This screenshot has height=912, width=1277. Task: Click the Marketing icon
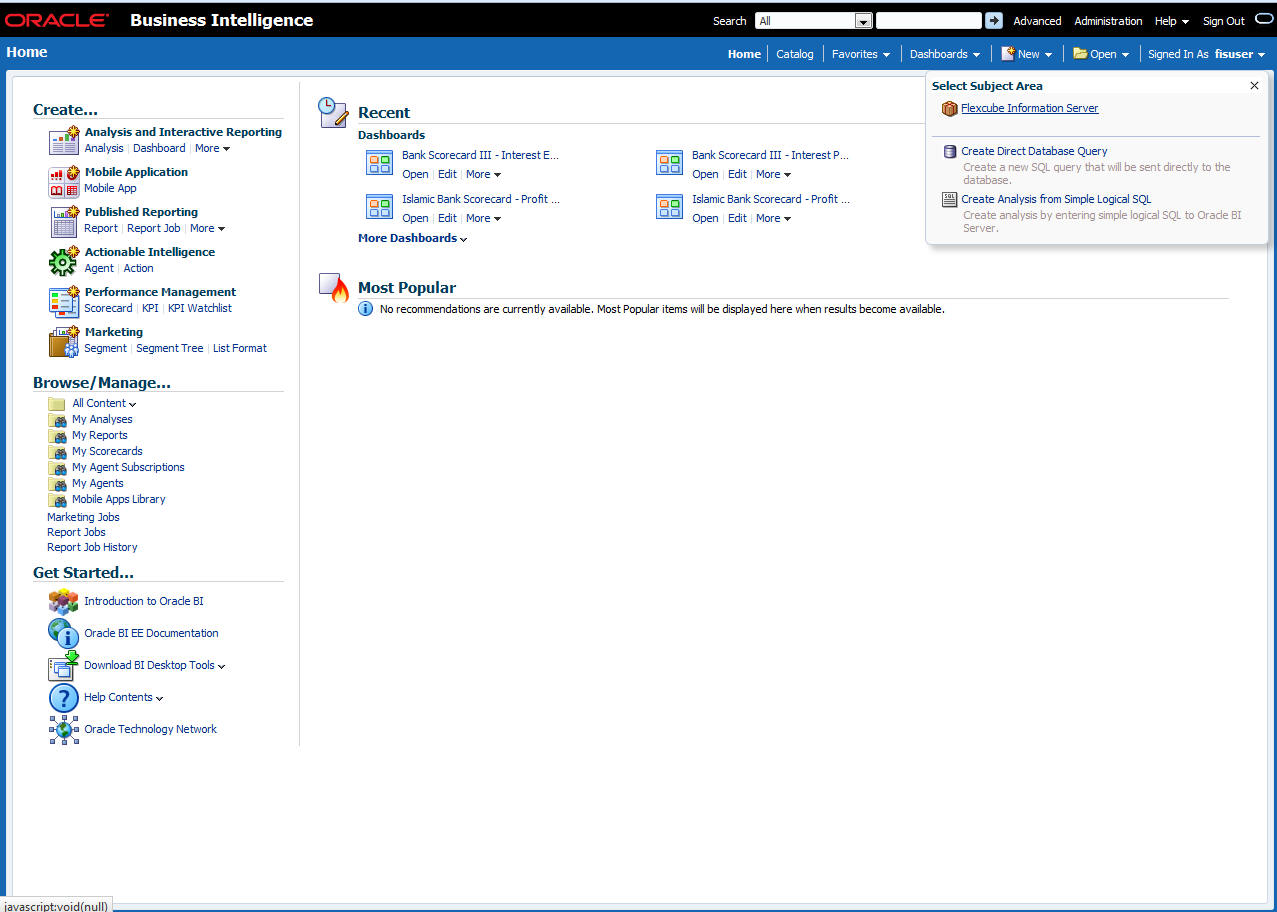[64, 341]
